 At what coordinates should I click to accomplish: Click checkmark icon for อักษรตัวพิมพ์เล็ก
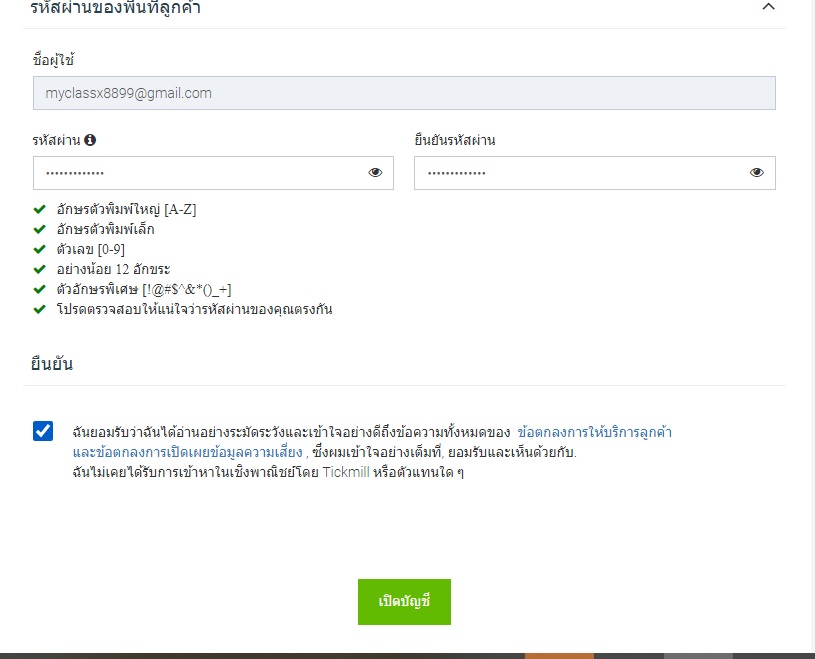click(x=39, y=230)
